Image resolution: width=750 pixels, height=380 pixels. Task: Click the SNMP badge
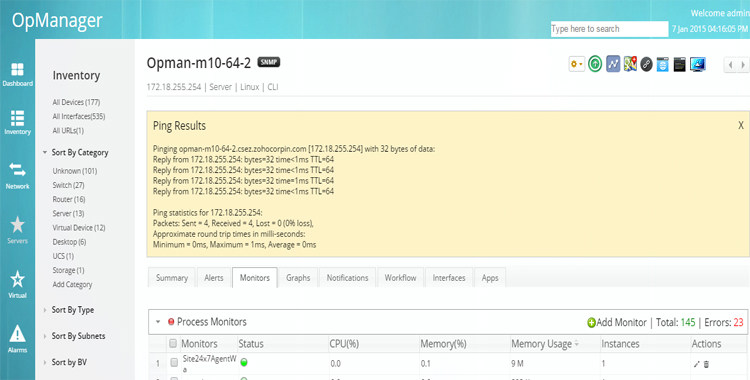[269, 62]
